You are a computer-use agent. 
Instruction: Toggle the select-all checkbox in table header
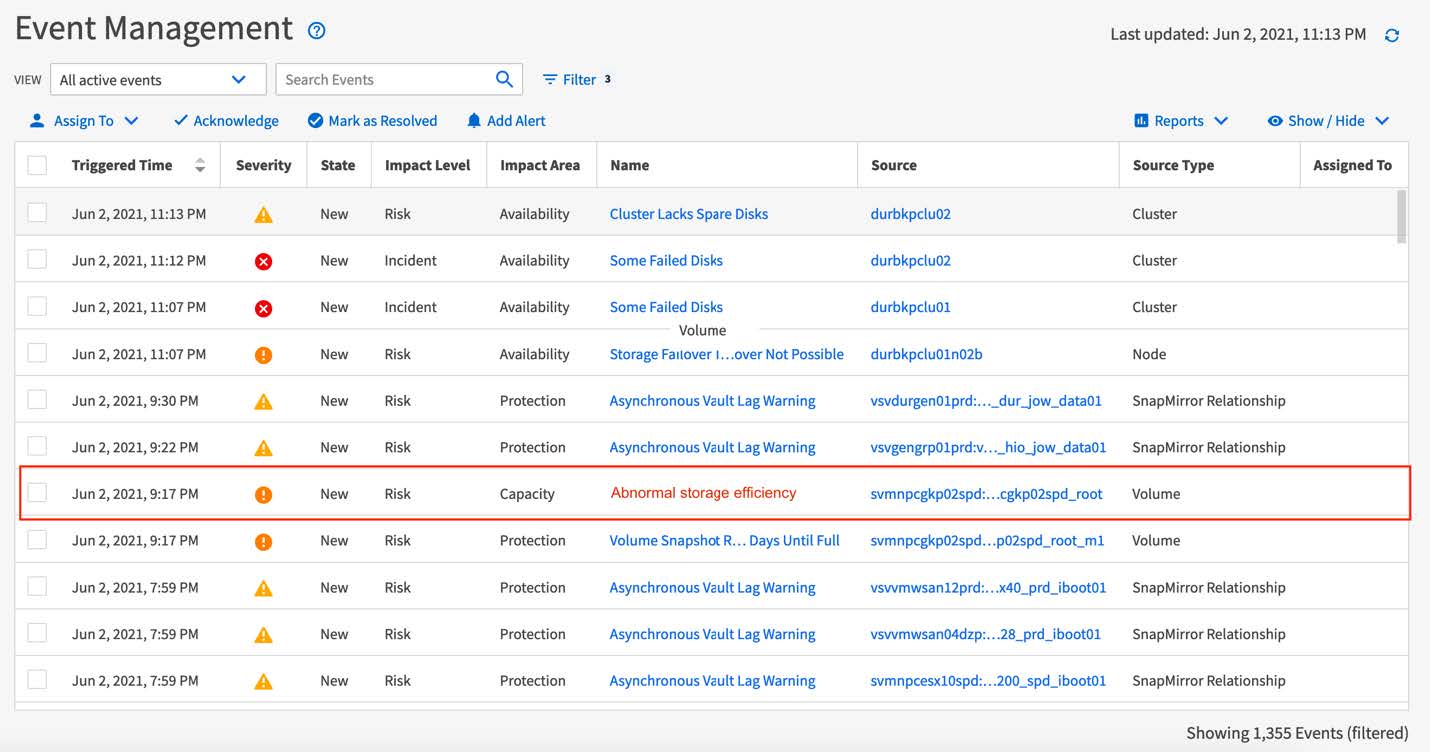(37, 166)
